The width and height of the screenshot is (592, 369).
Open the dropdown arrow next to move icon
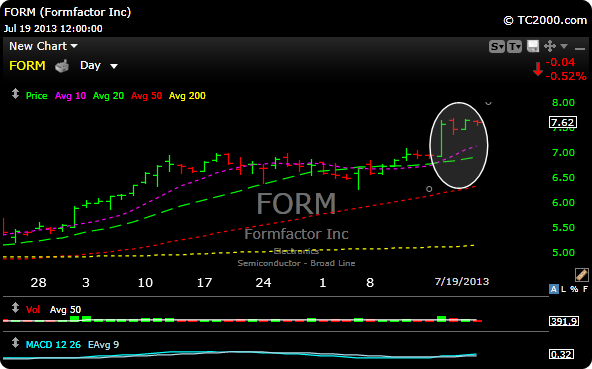(564, 46)
